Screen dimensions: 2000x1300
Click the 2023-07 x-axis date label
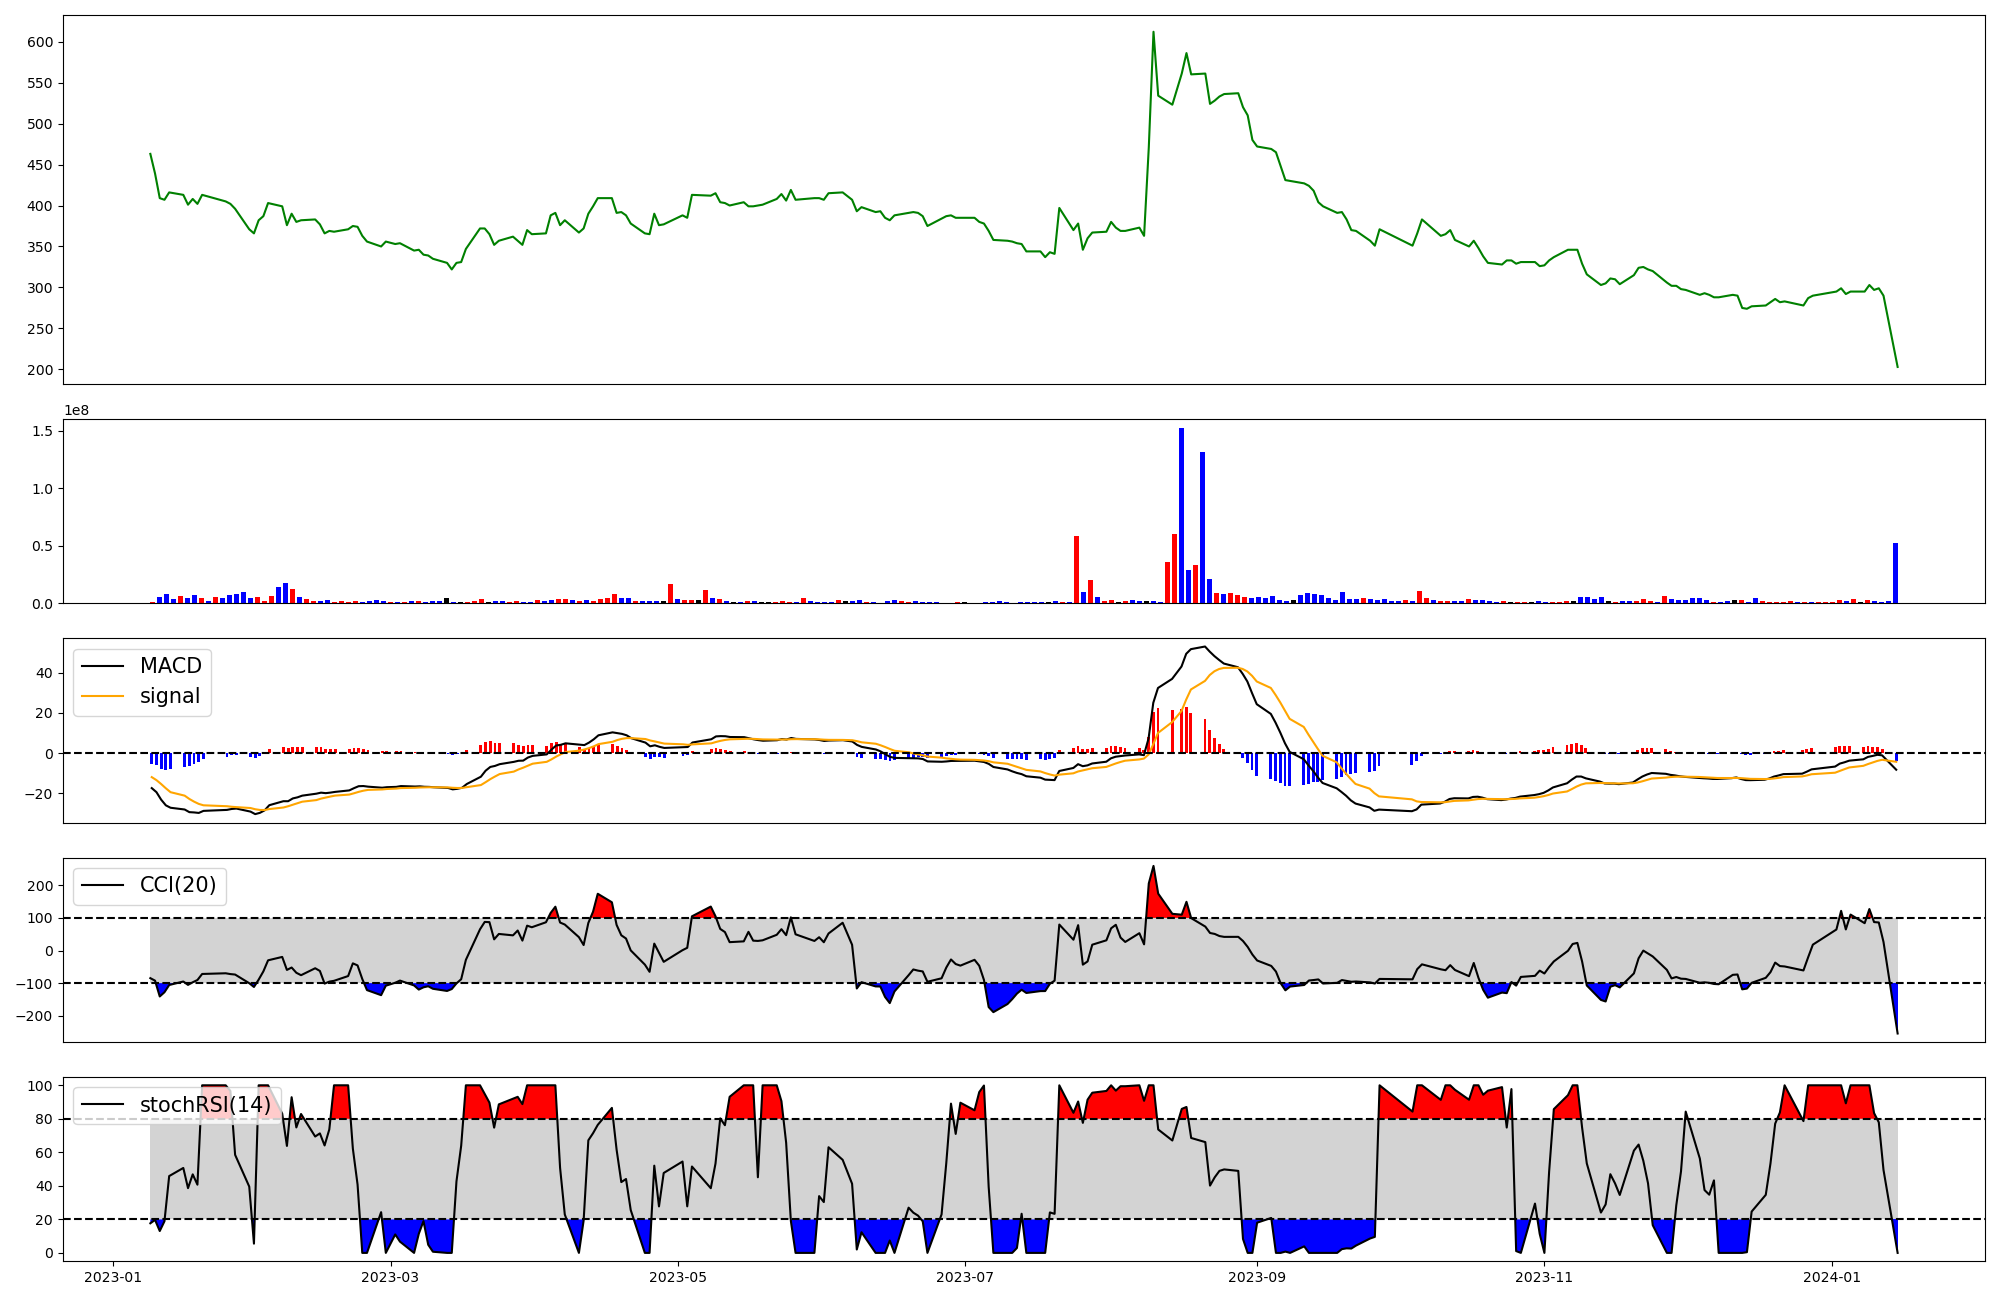tap(965, 1277)
